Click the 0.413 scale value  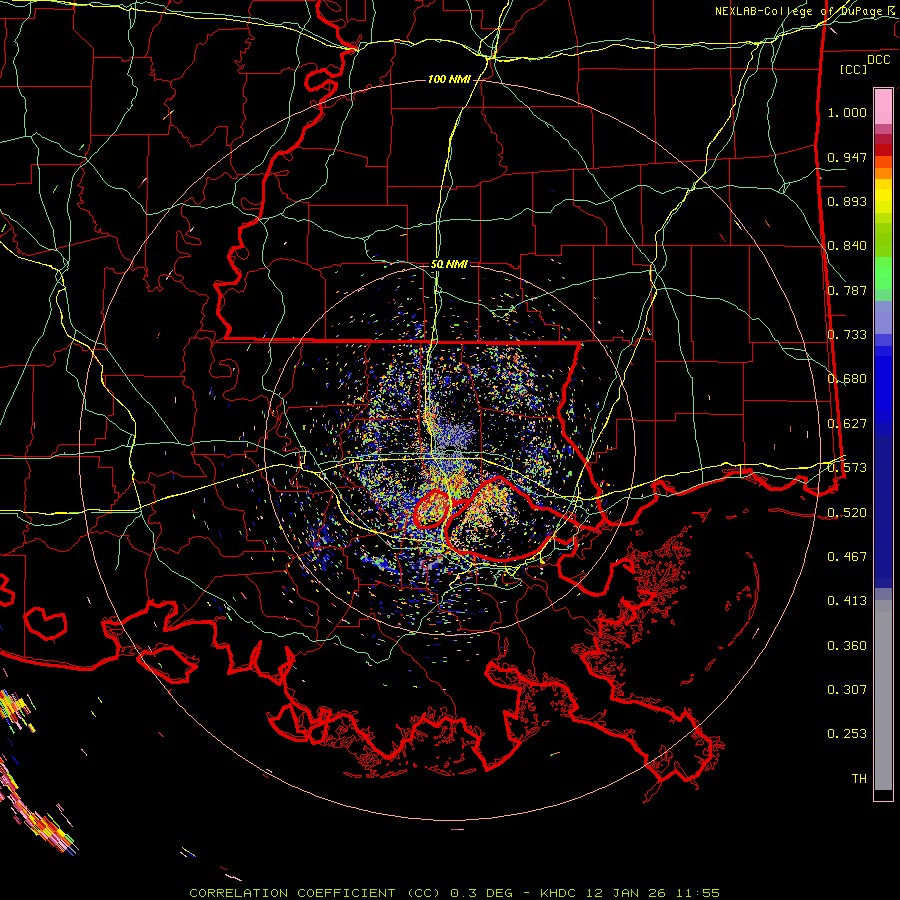pos(847,601)
